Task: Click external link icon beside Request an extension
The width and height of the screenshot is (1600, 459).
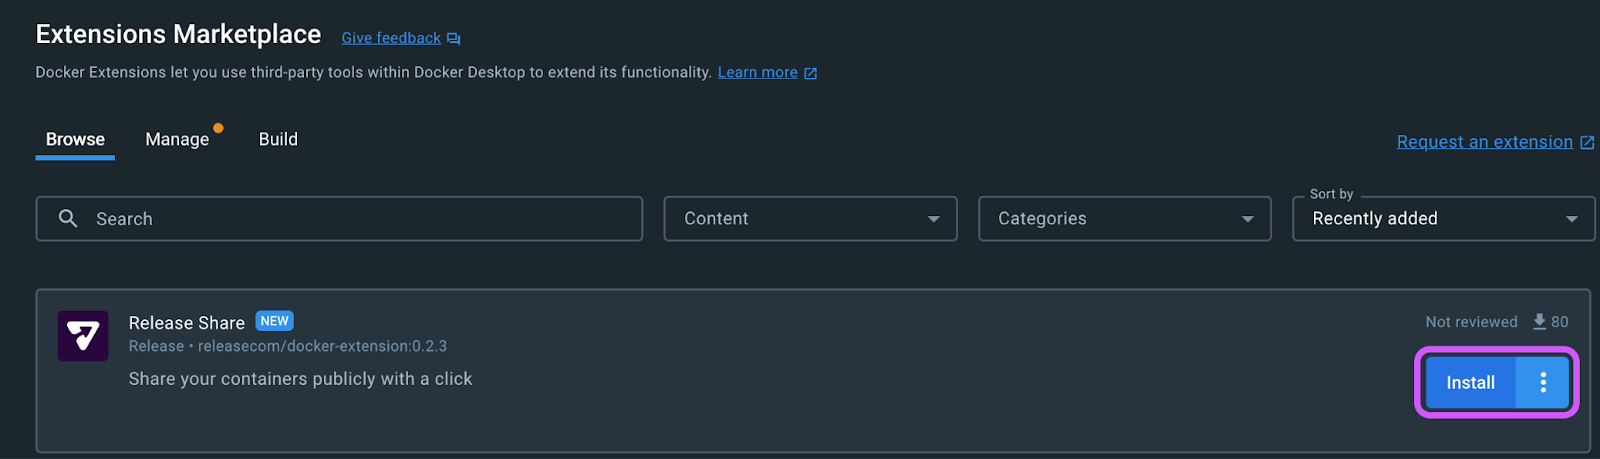Action: pos(1587,142)
